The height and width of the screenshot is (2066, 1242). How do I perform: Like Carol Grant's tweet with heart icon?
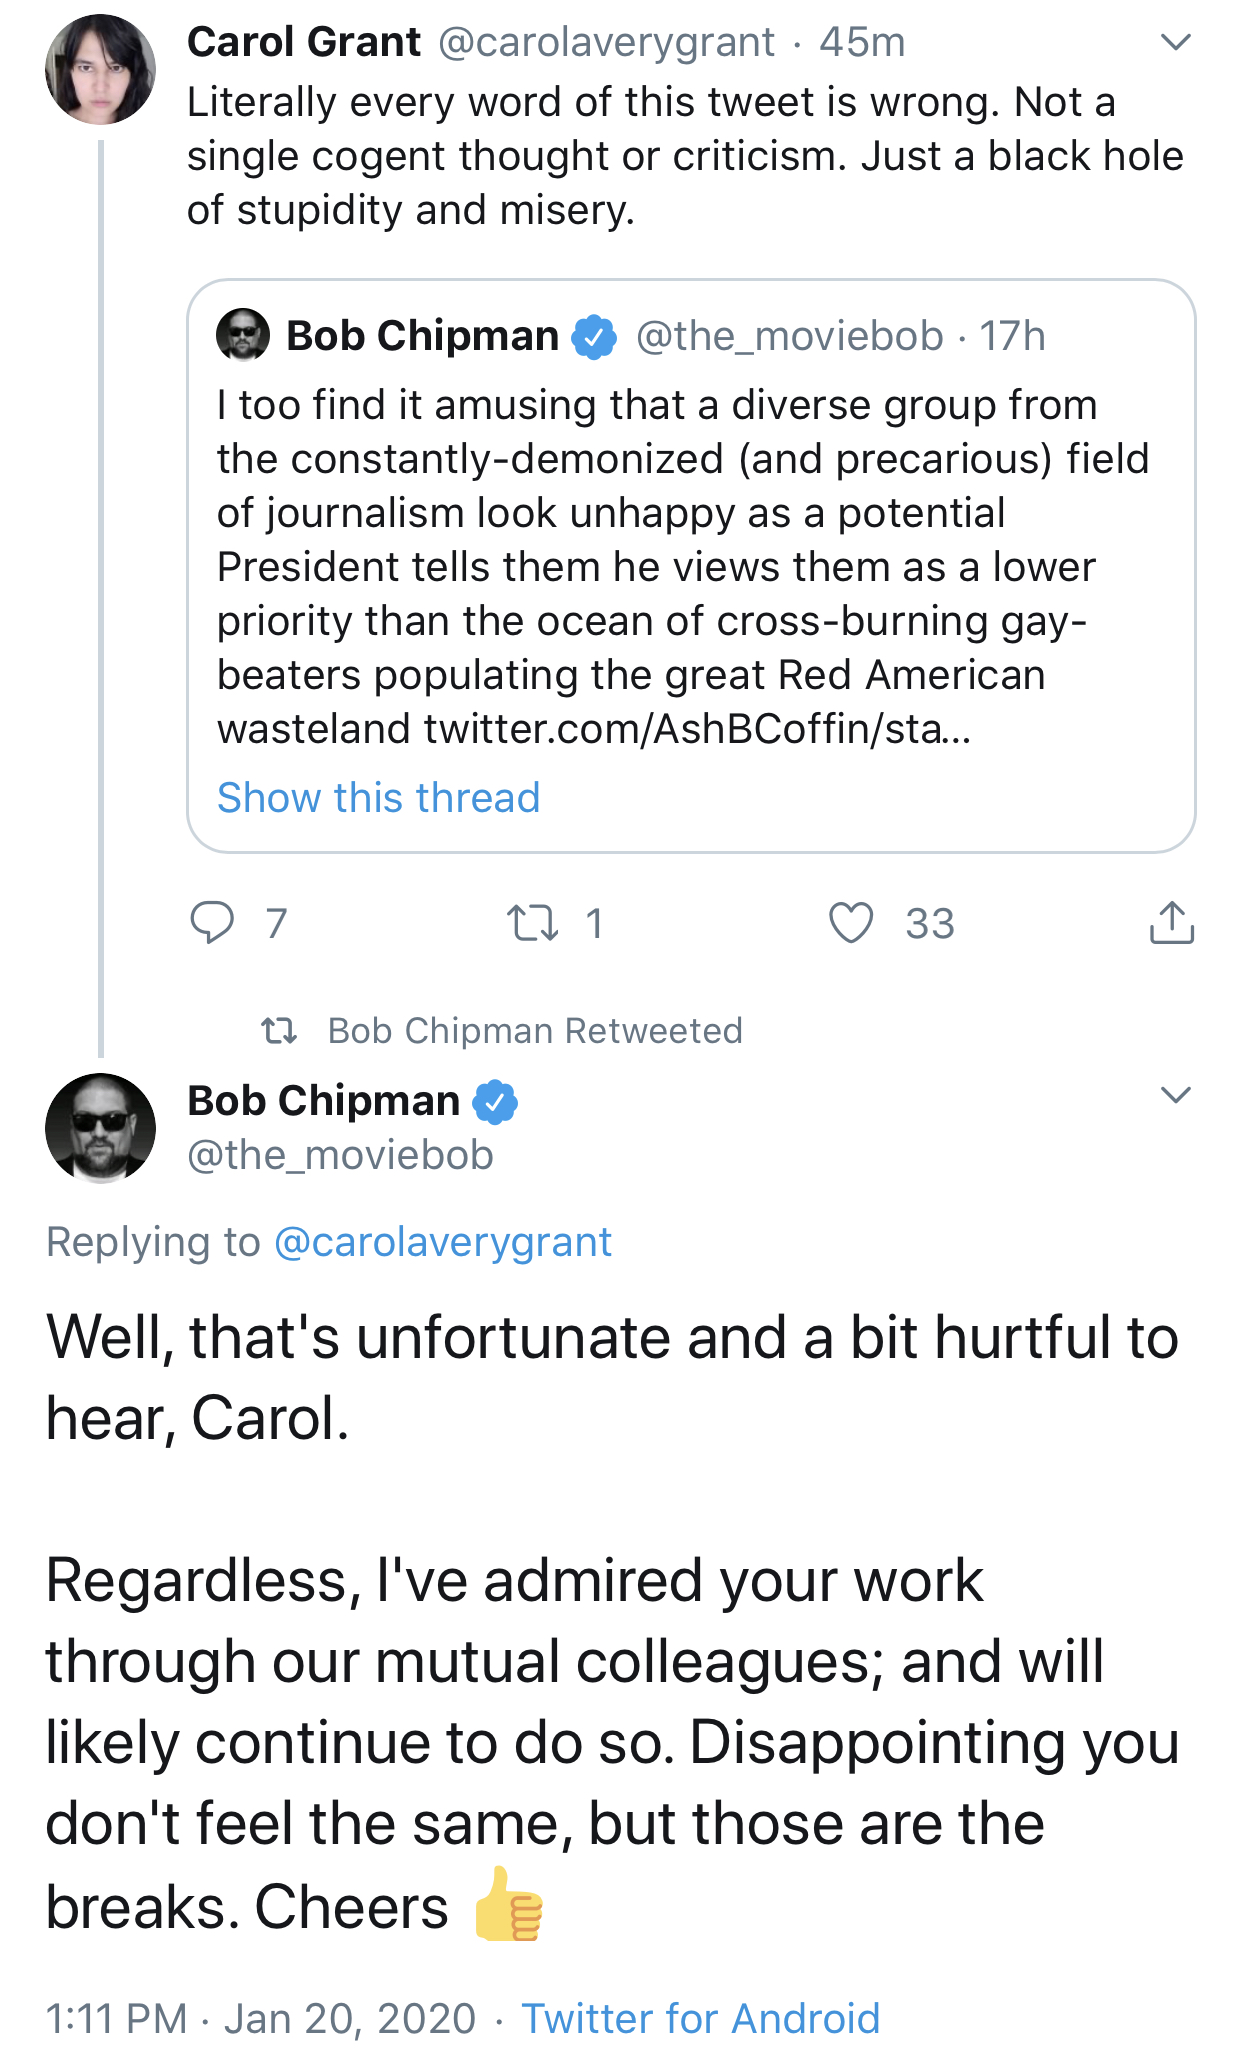point(851,922)
